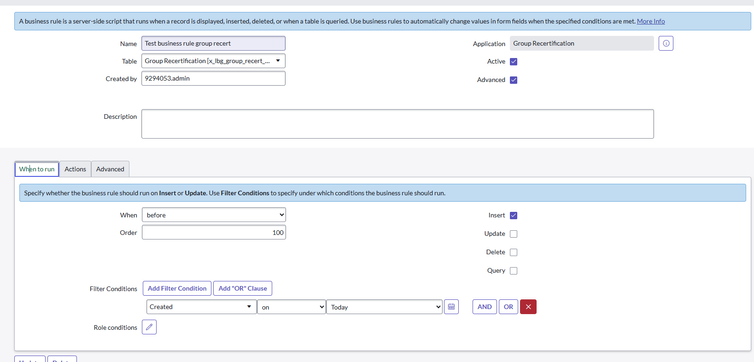The height and width of the screenshot is (362, 754).
Task: Uncheck the Insert checkbox
Action: [x=513, y=215]
